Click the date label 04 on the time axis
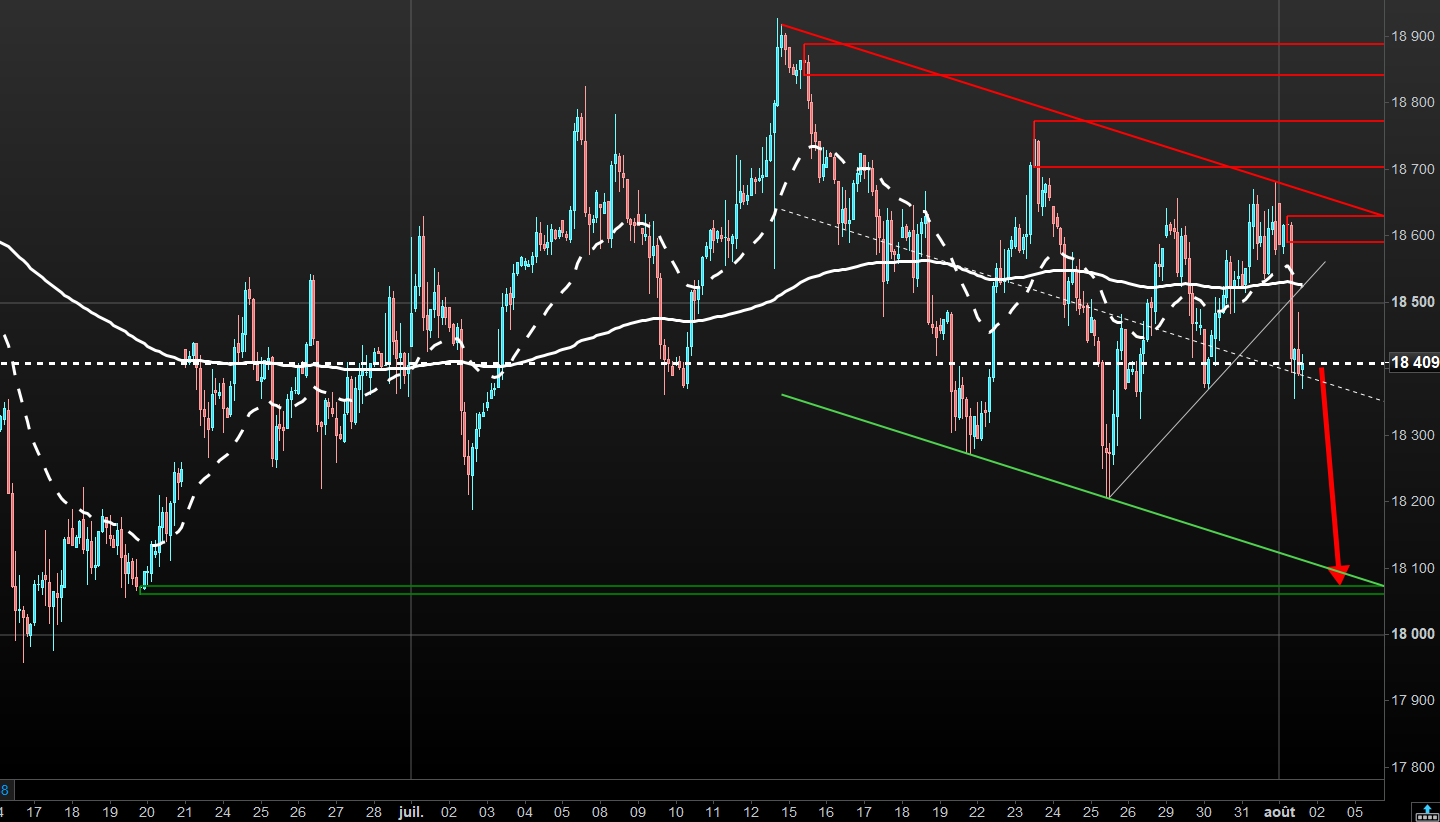The image size is (1440, 822). 525,811
